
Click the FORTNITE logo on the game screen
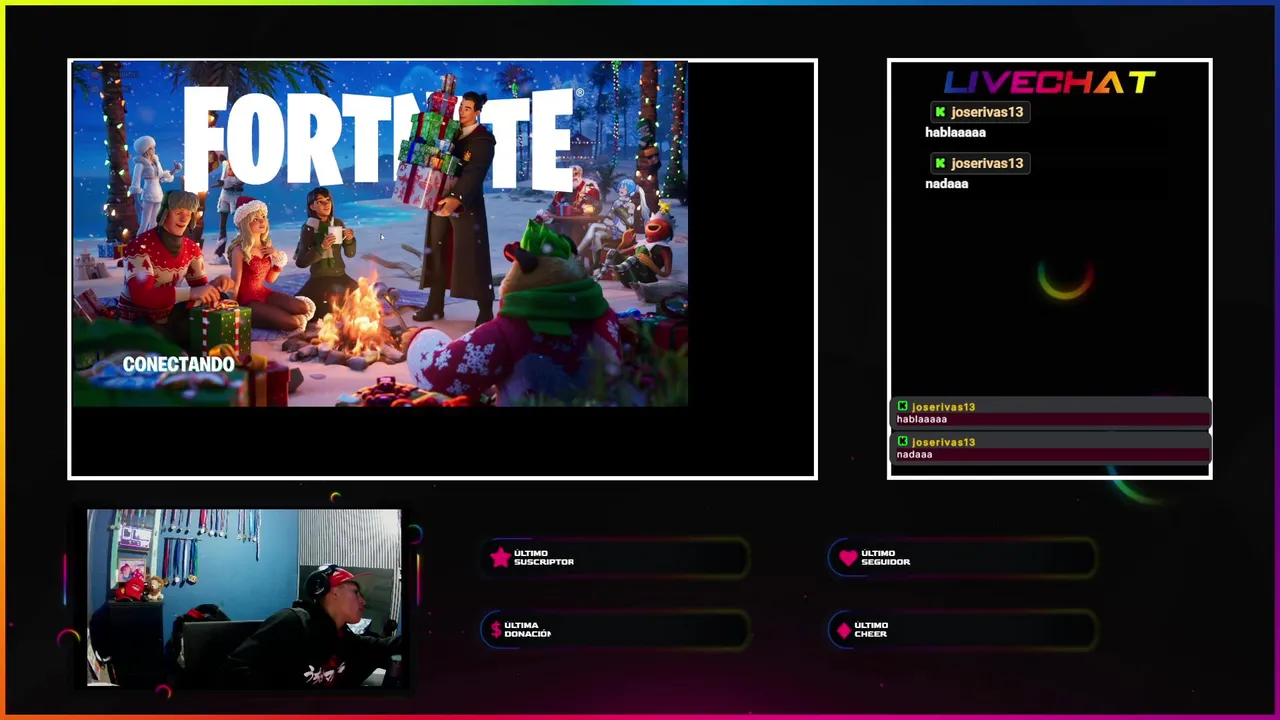click(383, 138)
